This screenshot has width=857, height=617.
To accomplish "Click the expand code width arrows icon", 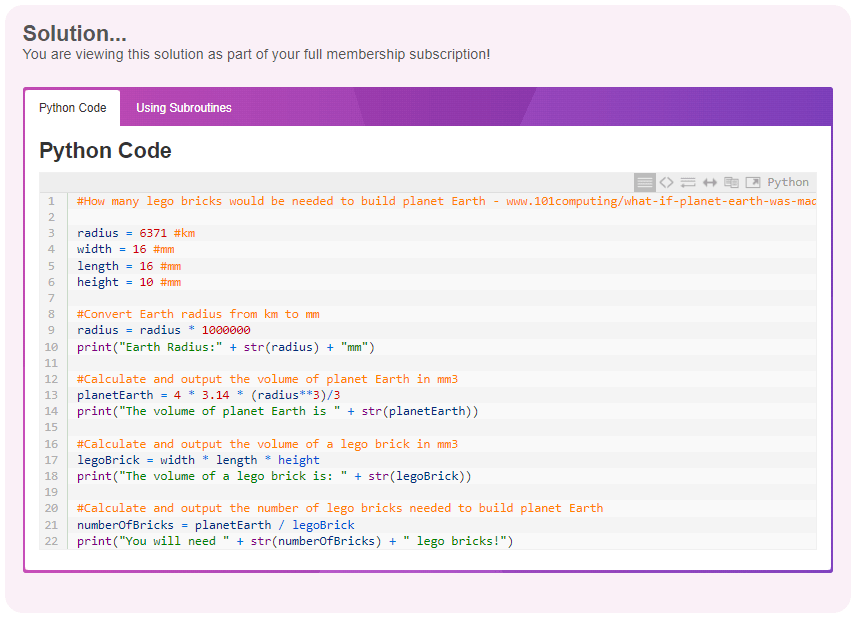I will point(709,183).
